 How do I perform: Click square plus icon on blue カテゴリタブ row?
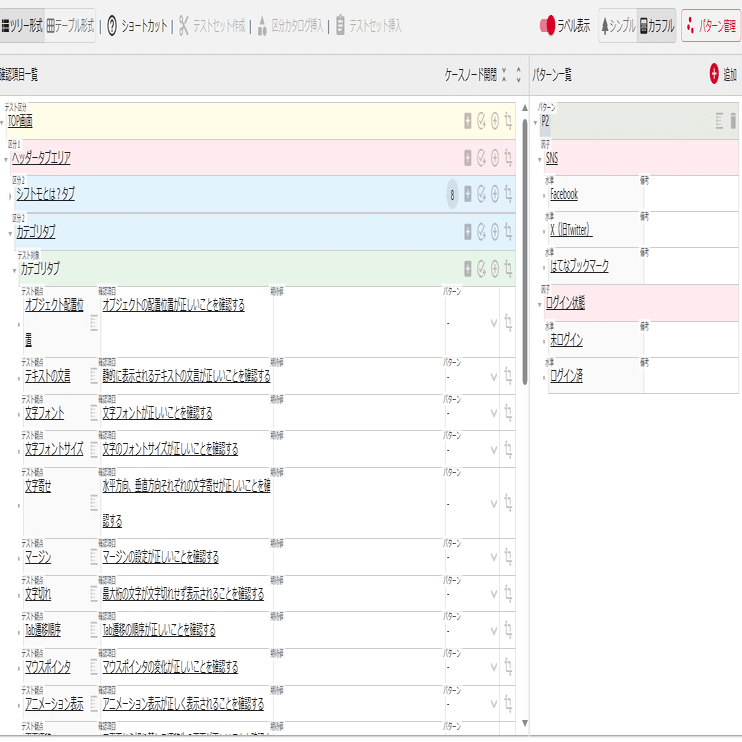click(468, 231)
